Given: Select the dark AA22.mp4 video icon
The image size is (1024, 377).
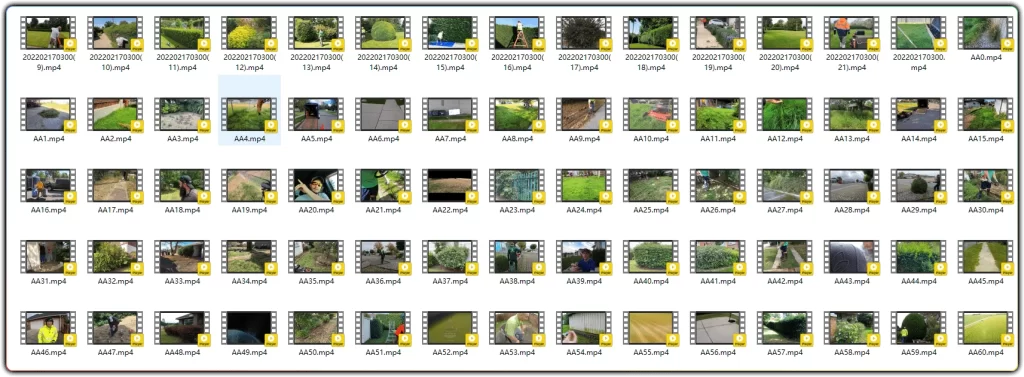Looking at the screenshot, I should tap(450, 186).
